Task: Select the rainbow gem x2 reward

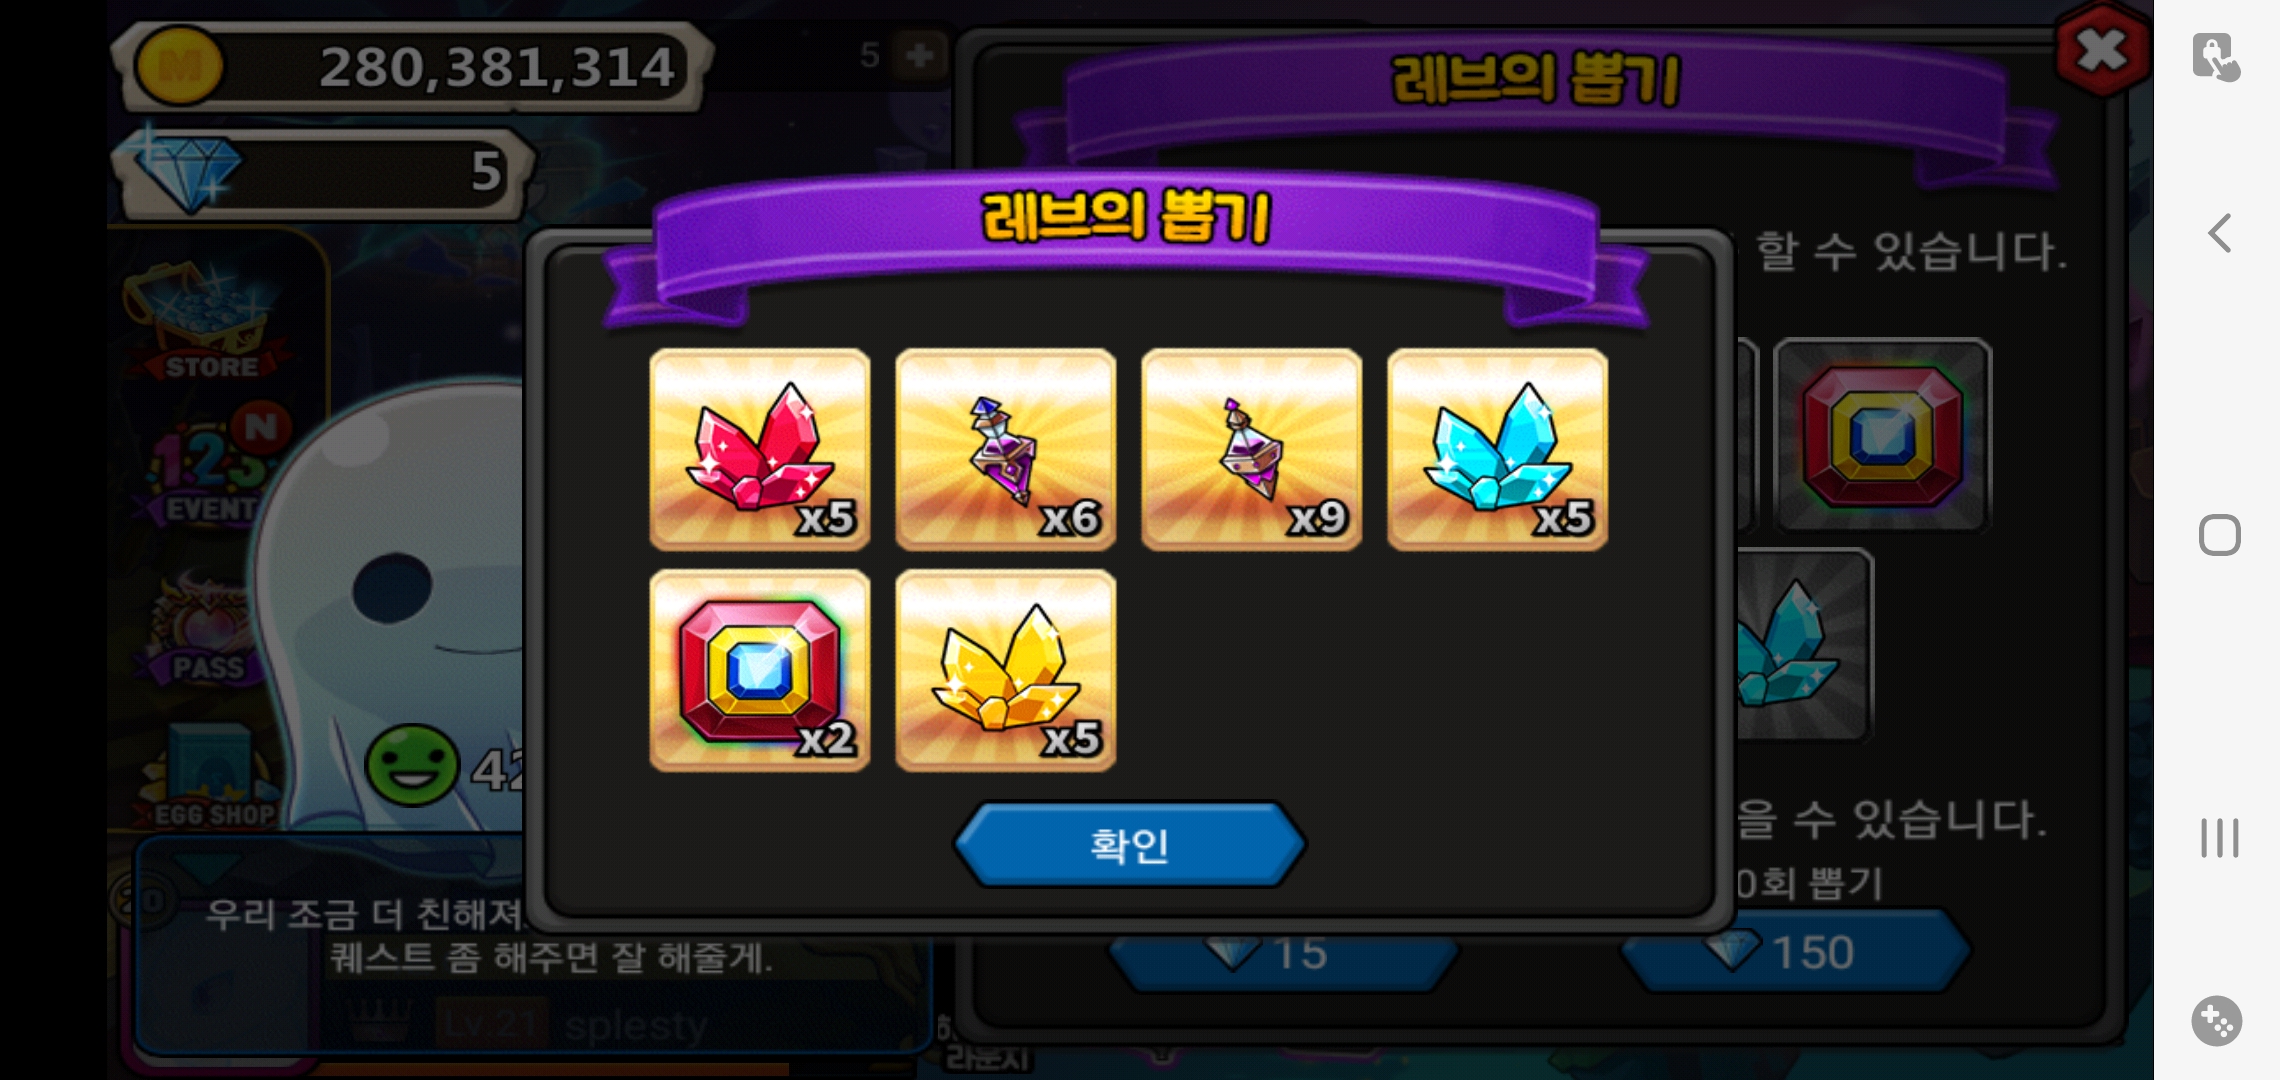Action: point(760,670)
